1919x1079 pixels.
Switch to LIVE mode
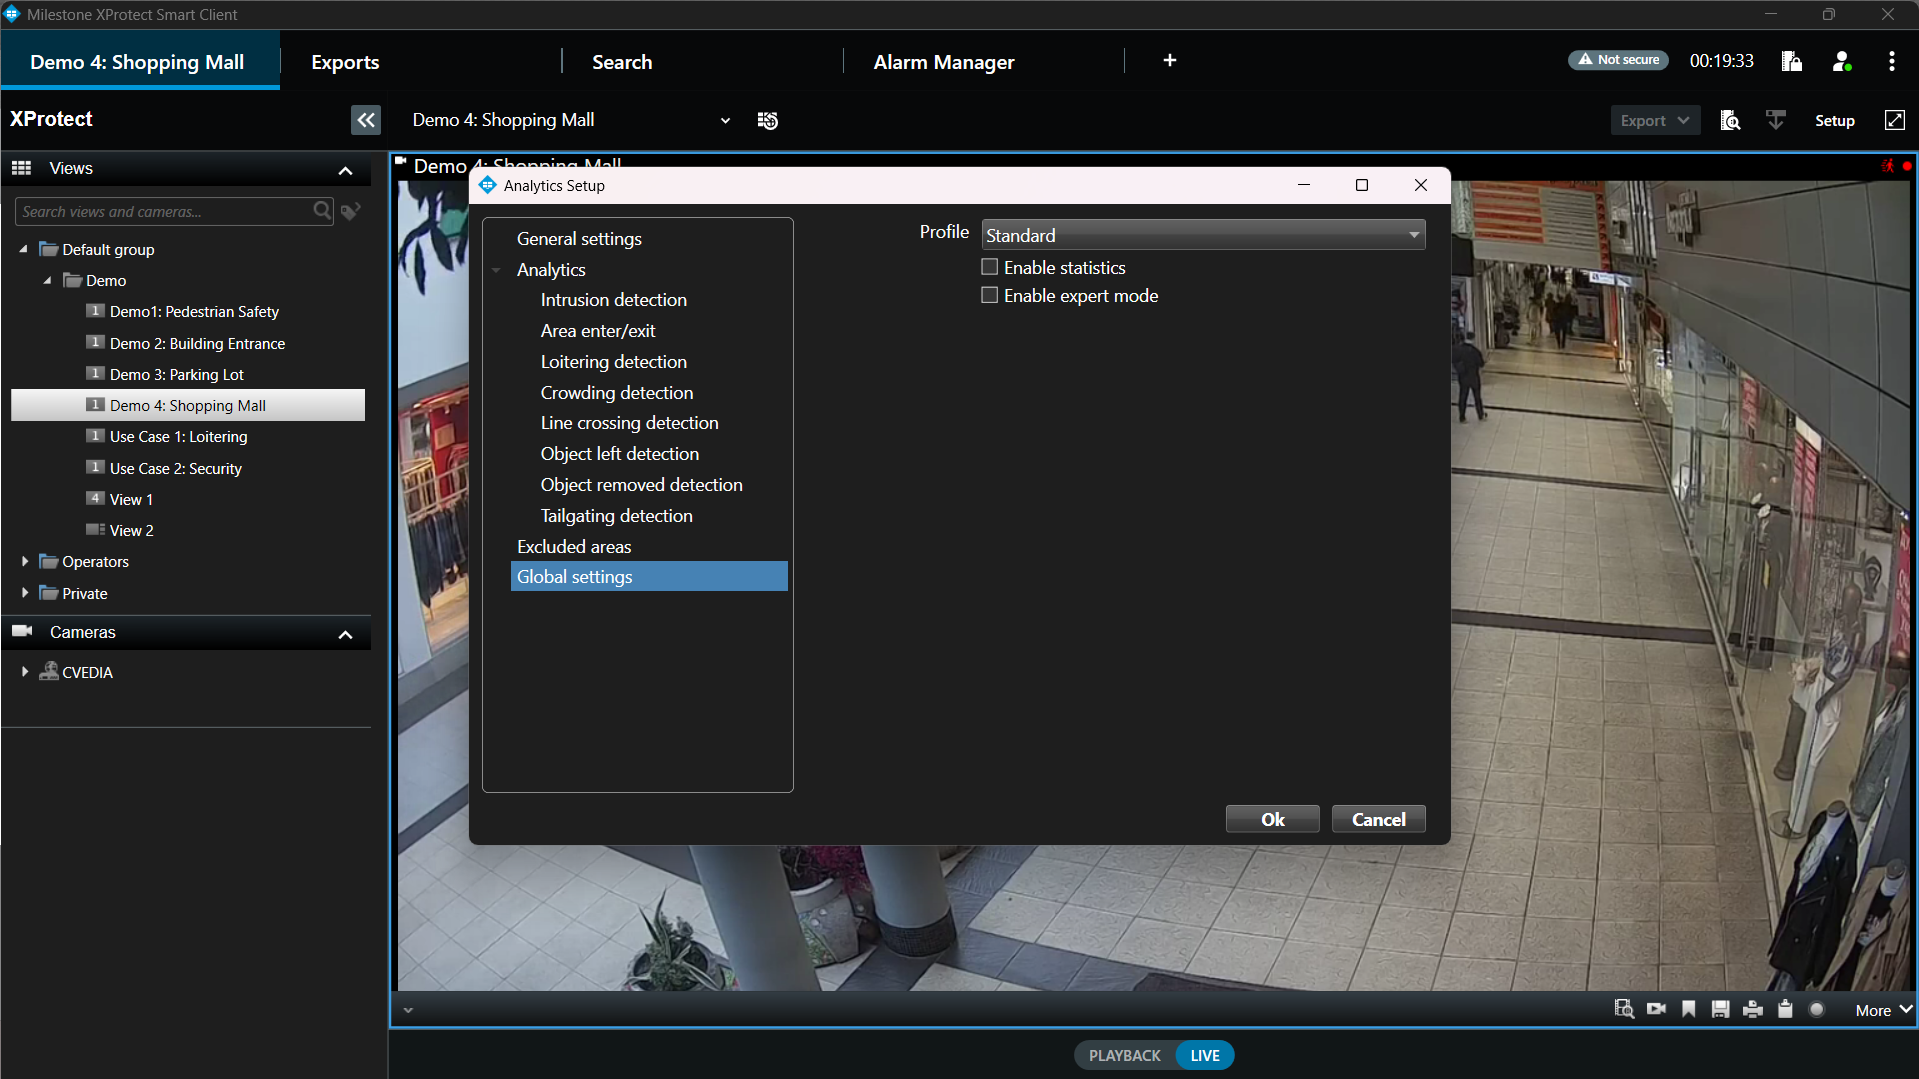1205,1055
